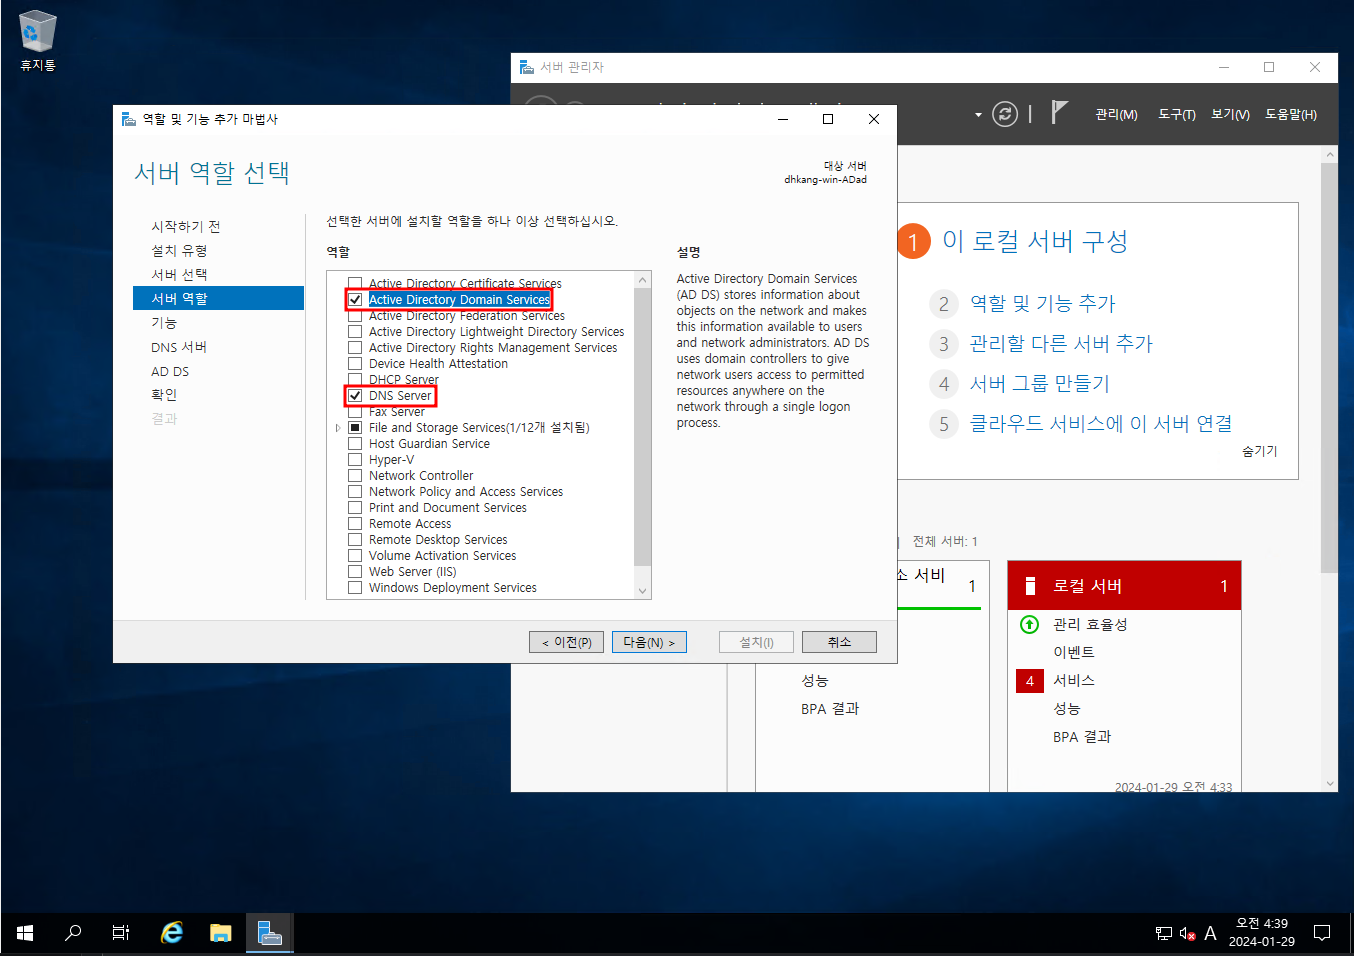Check Active Directory Certificate Services
The image size is (1354, 956).
[x=355, y=283]
